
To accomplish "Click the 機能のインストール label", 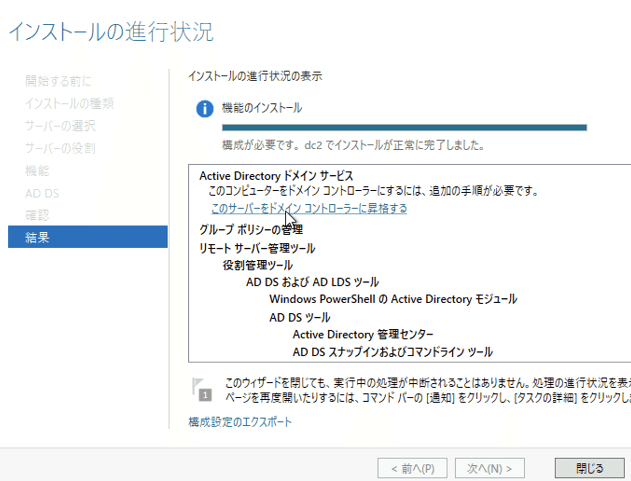I will (262, 108).
